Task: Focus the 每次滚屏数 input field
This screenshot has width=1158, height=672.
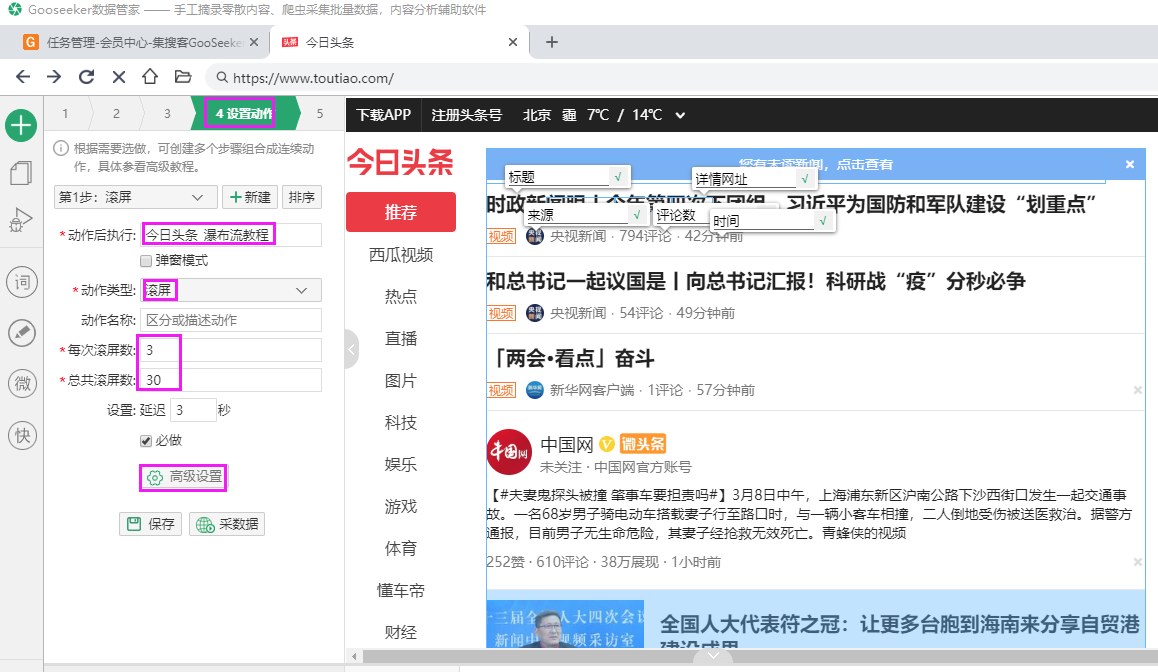Action: [x=231, y=350]
